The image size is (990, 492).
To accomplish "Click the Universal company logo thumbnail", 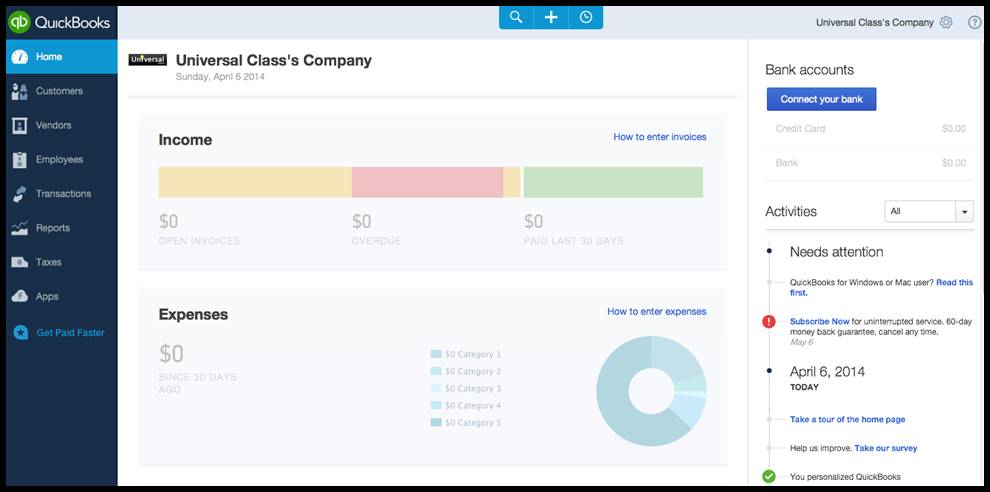I will tap(148, 60).
